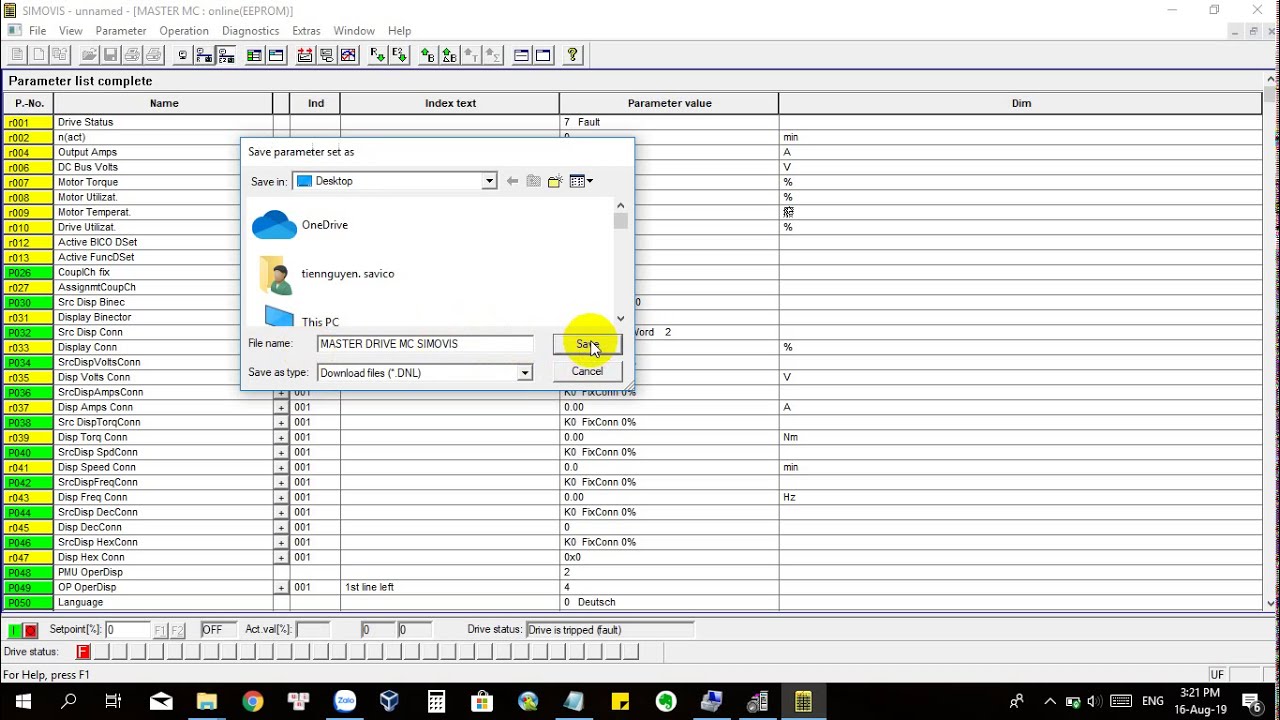Go back using the dialog's back arrow
This screenshot has height=720, width=1280.
(x=512, y=181)
